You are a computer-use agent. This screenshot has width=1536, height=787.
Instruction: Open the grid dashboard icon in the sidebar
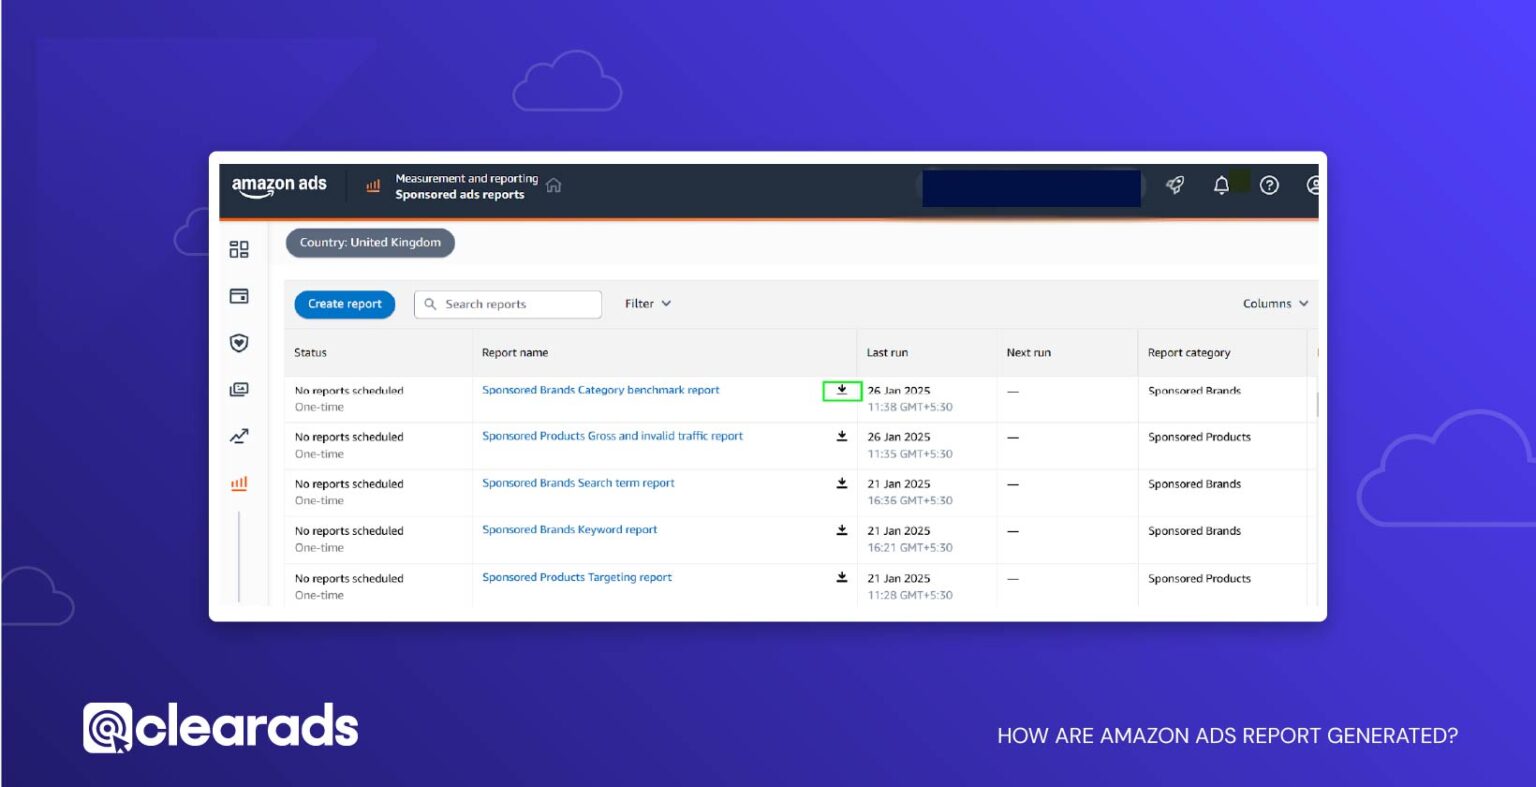coord(239,249)
